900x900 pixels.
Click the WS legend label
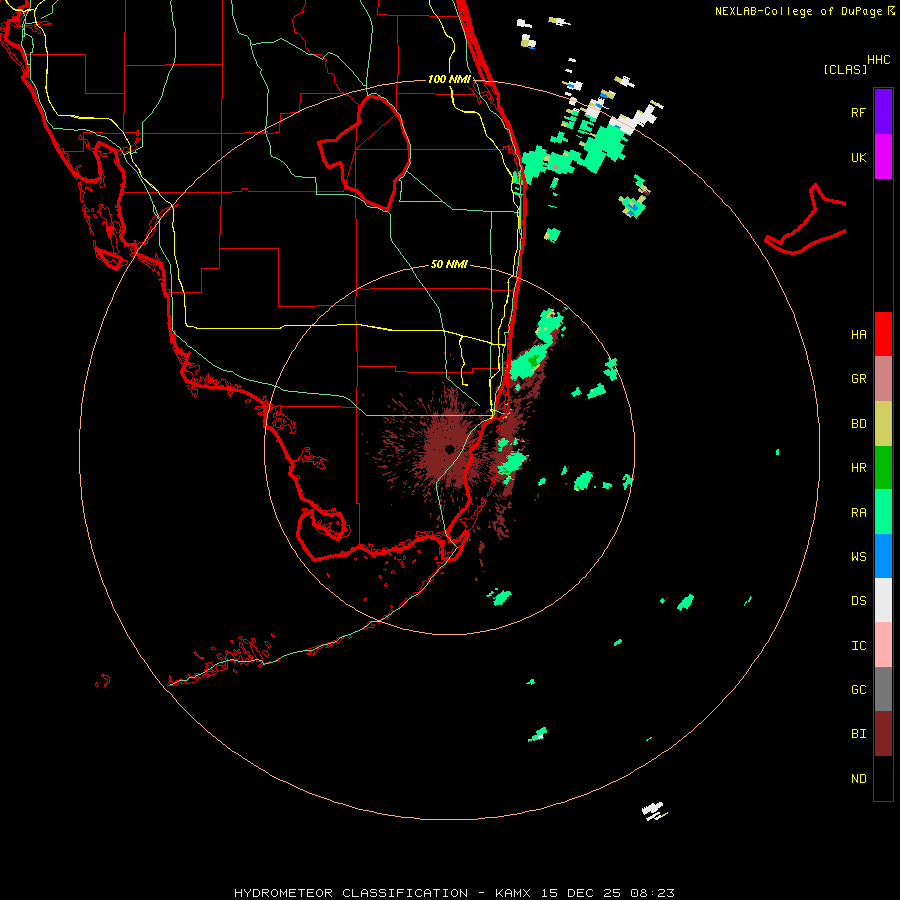[x=858, y=557]
